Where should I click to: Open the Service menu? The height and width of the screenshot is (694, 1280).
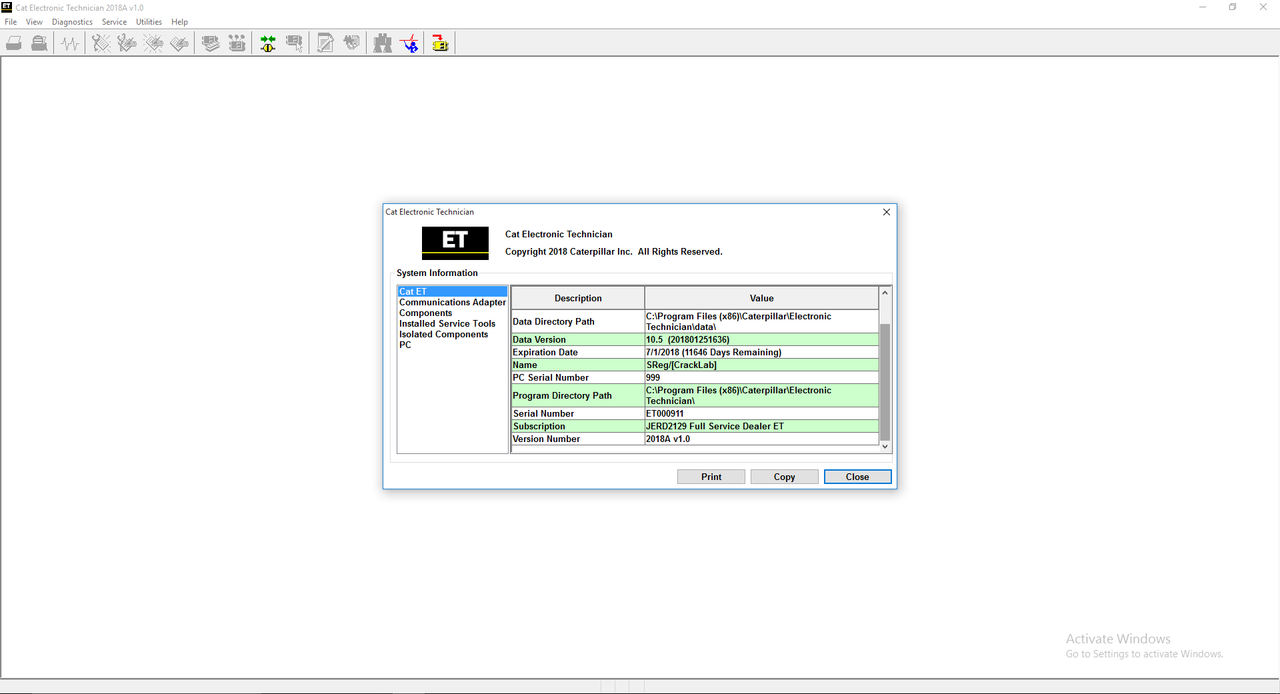click(x=114, y=22)
